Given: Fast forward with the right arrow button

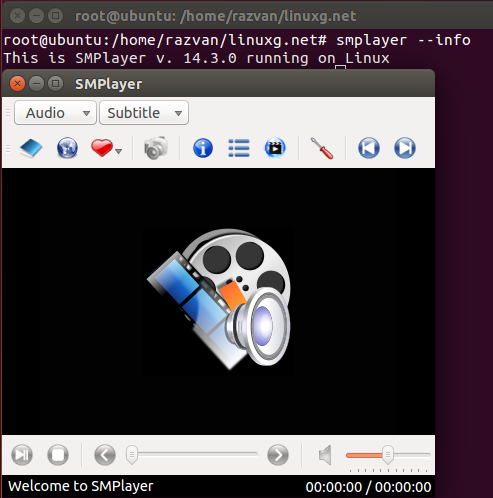Looking at the screenshot, I should click(x=278, y=455).
